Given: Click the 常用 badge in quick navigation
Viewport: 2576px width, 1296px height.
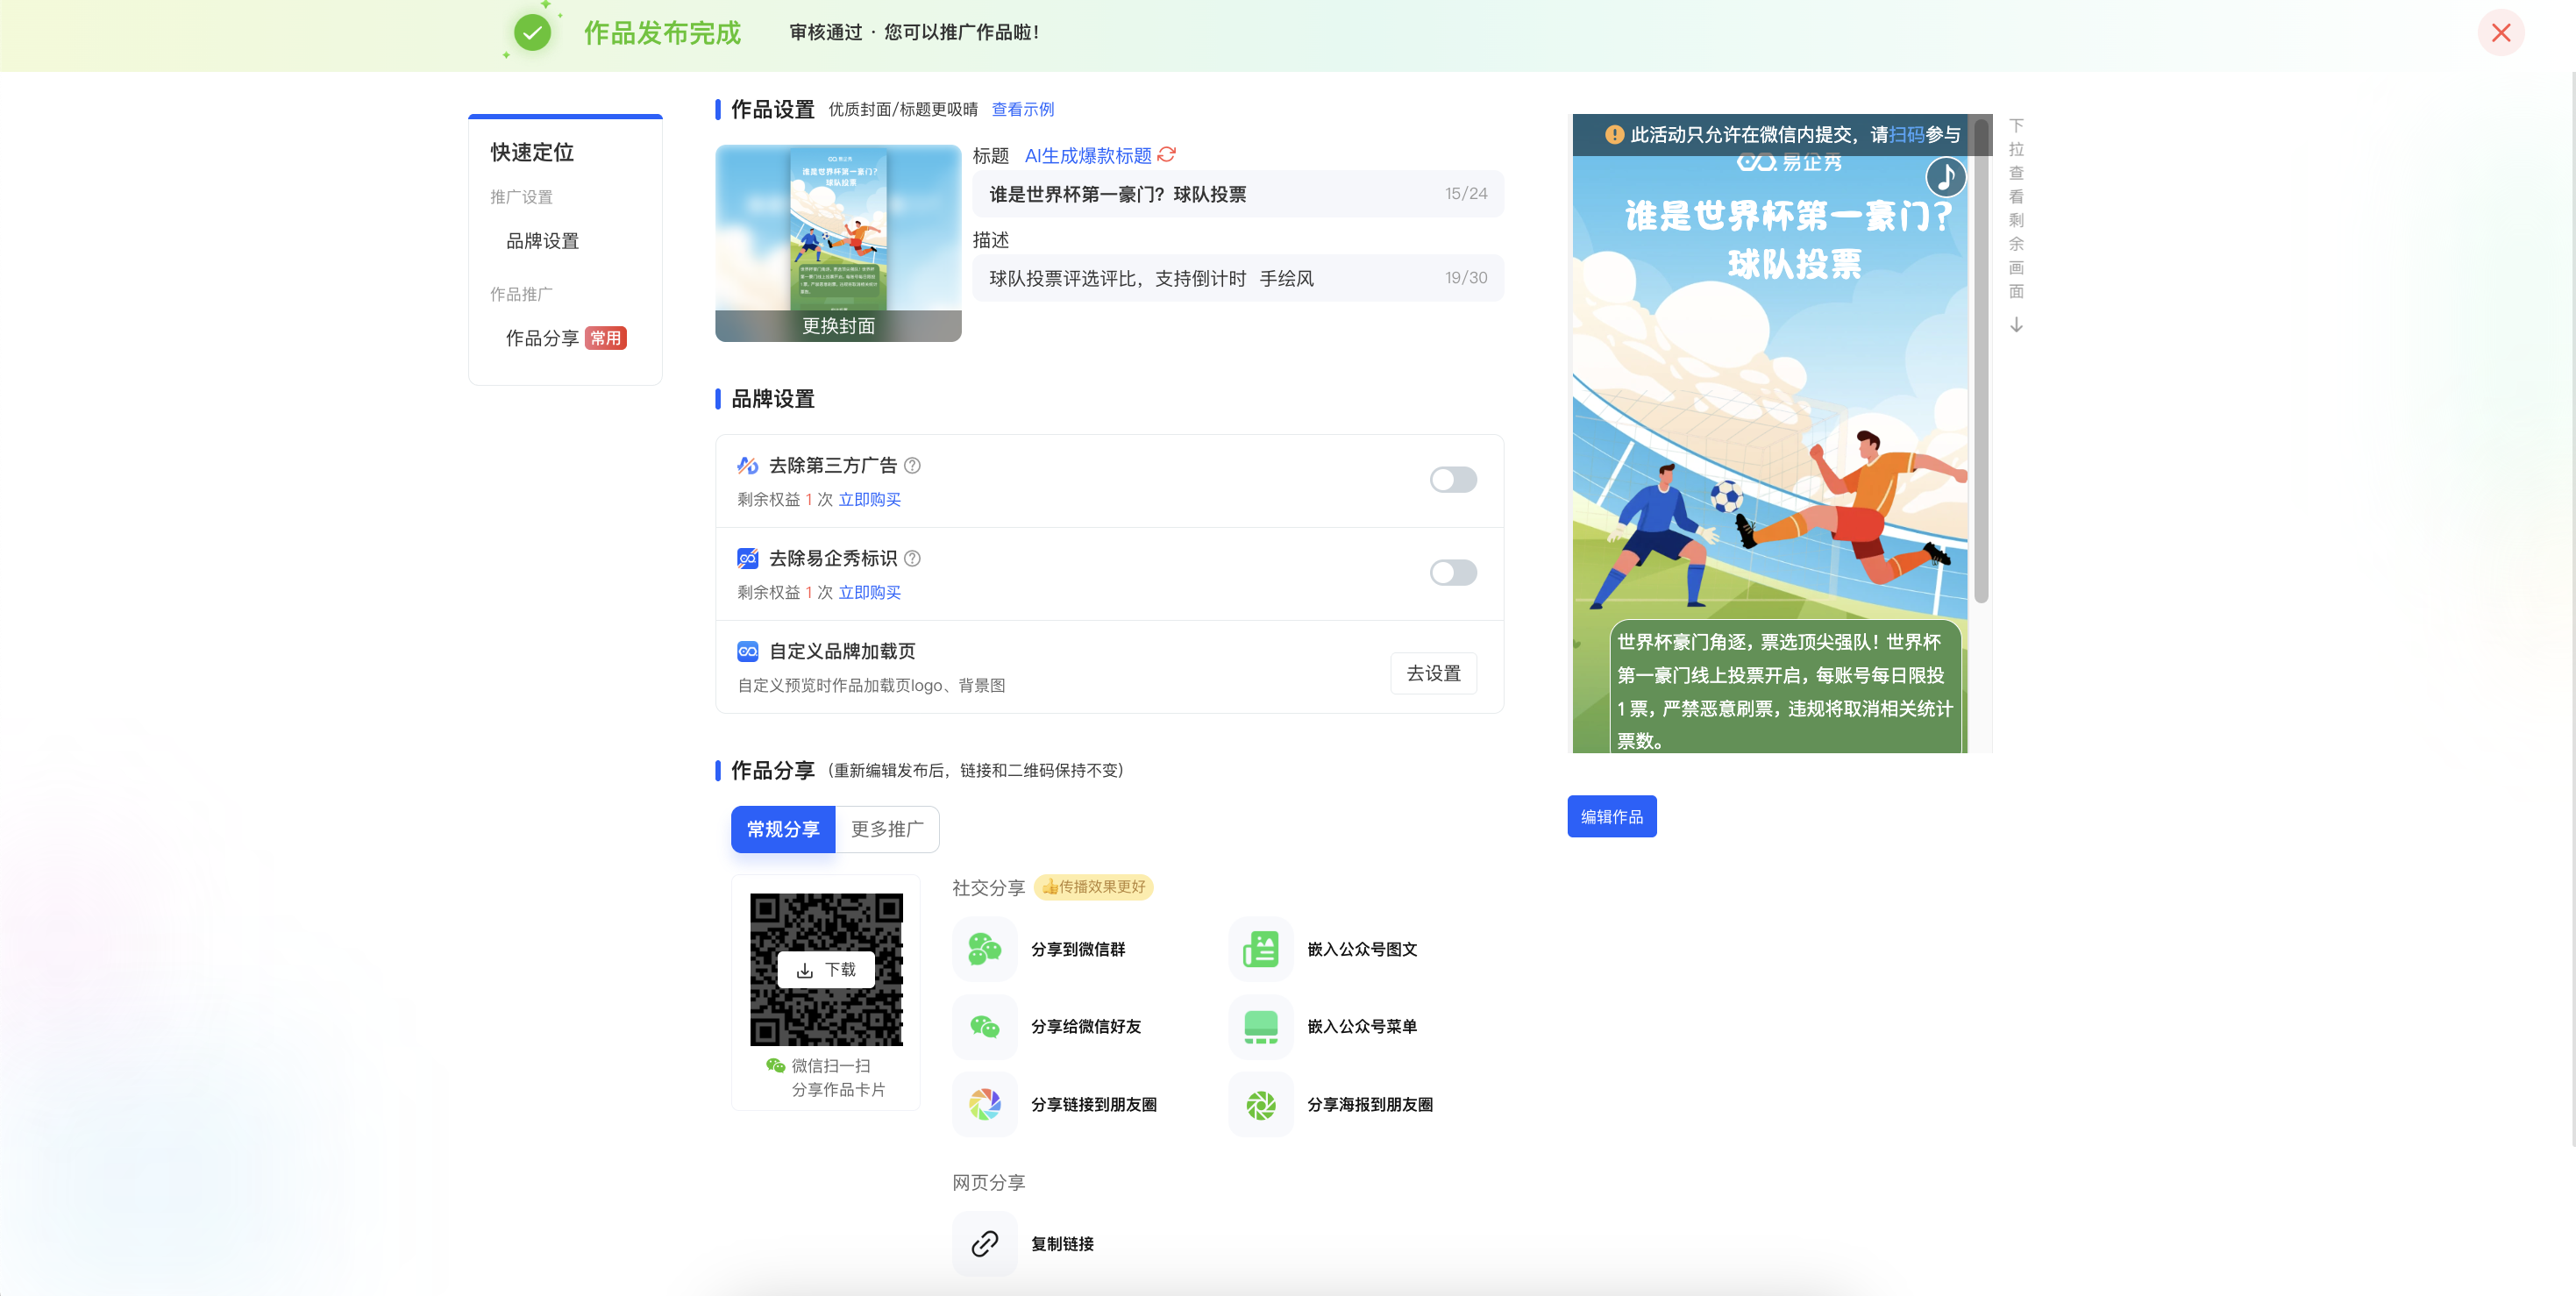Looking at the screenshot, I should point(605,338).
